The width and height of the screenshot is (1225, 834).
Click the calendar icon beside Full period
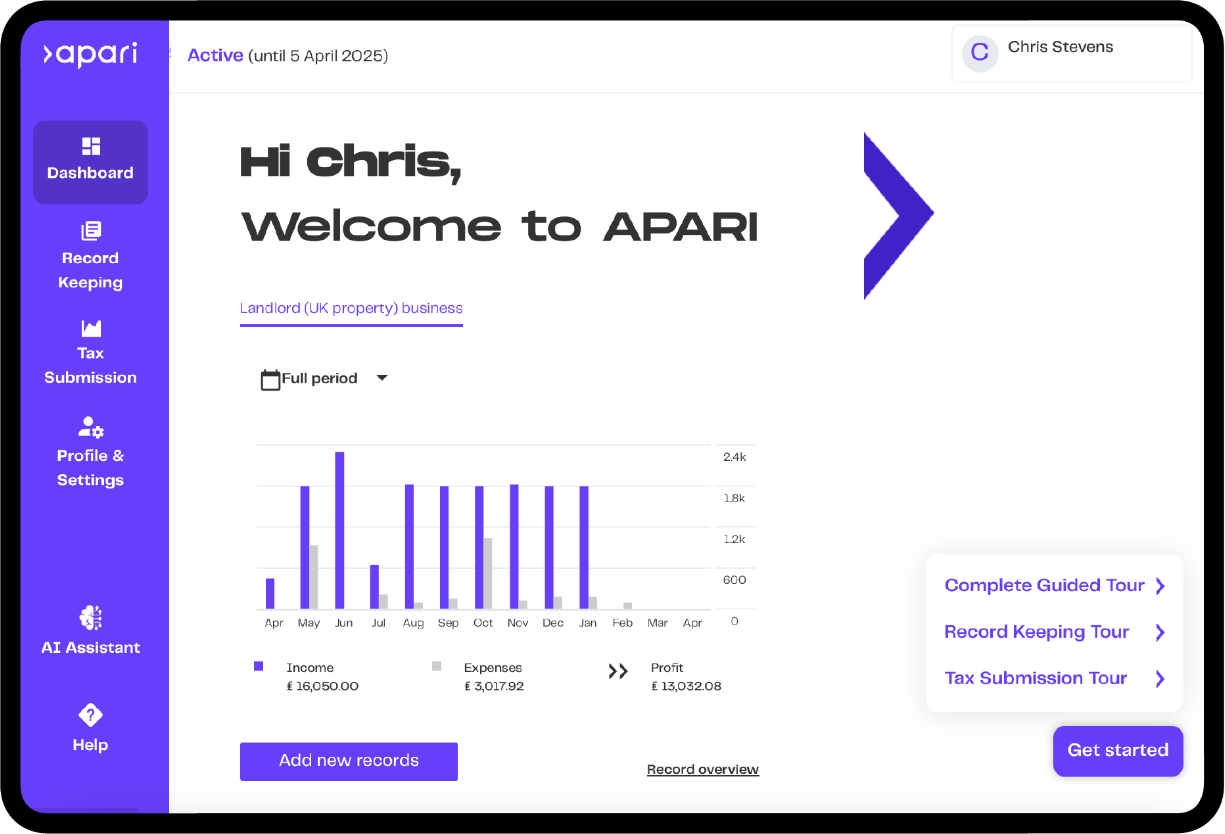coord(270,379)
